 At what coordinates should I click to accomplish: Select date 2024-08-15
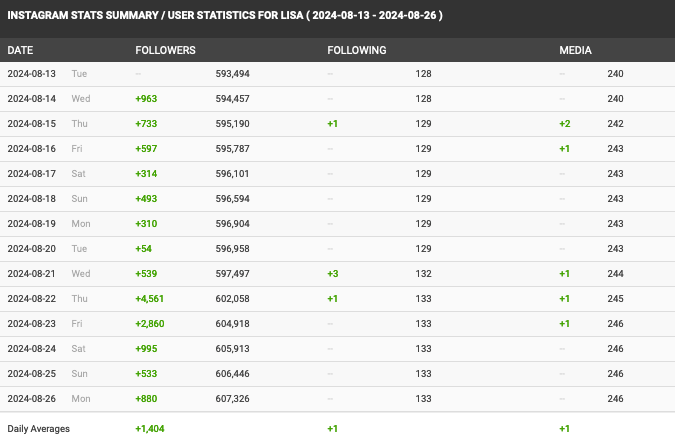pyautogui.click(x=31, y=124)
